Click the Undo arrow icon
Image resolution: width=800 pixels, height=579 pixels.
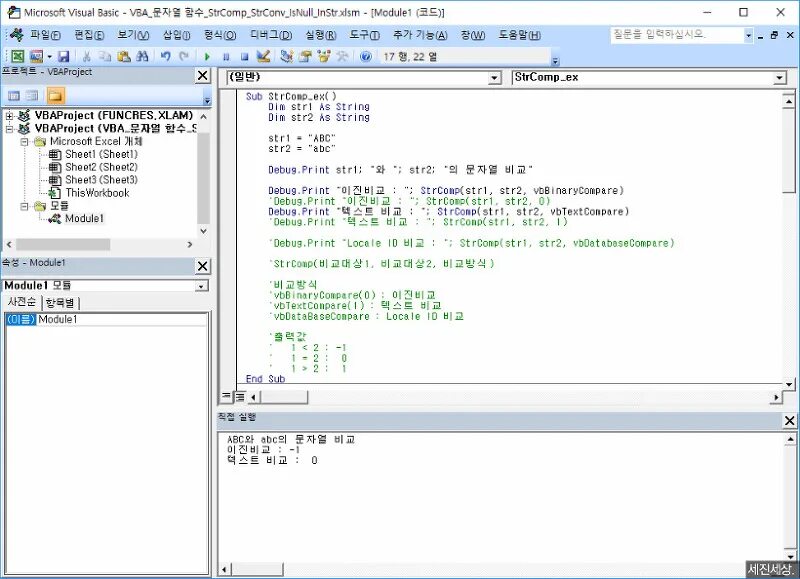(165, 56)
